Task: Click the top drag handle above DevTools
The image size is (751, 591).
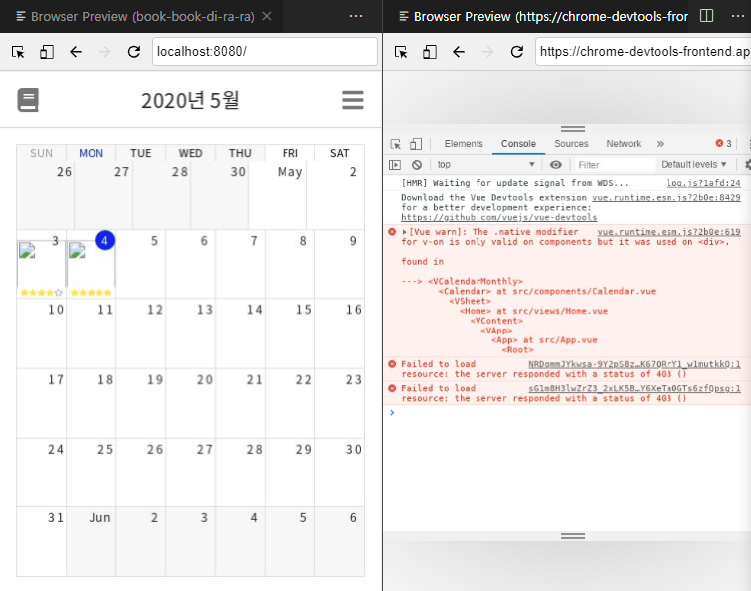Action: click(x=573, y=129)
